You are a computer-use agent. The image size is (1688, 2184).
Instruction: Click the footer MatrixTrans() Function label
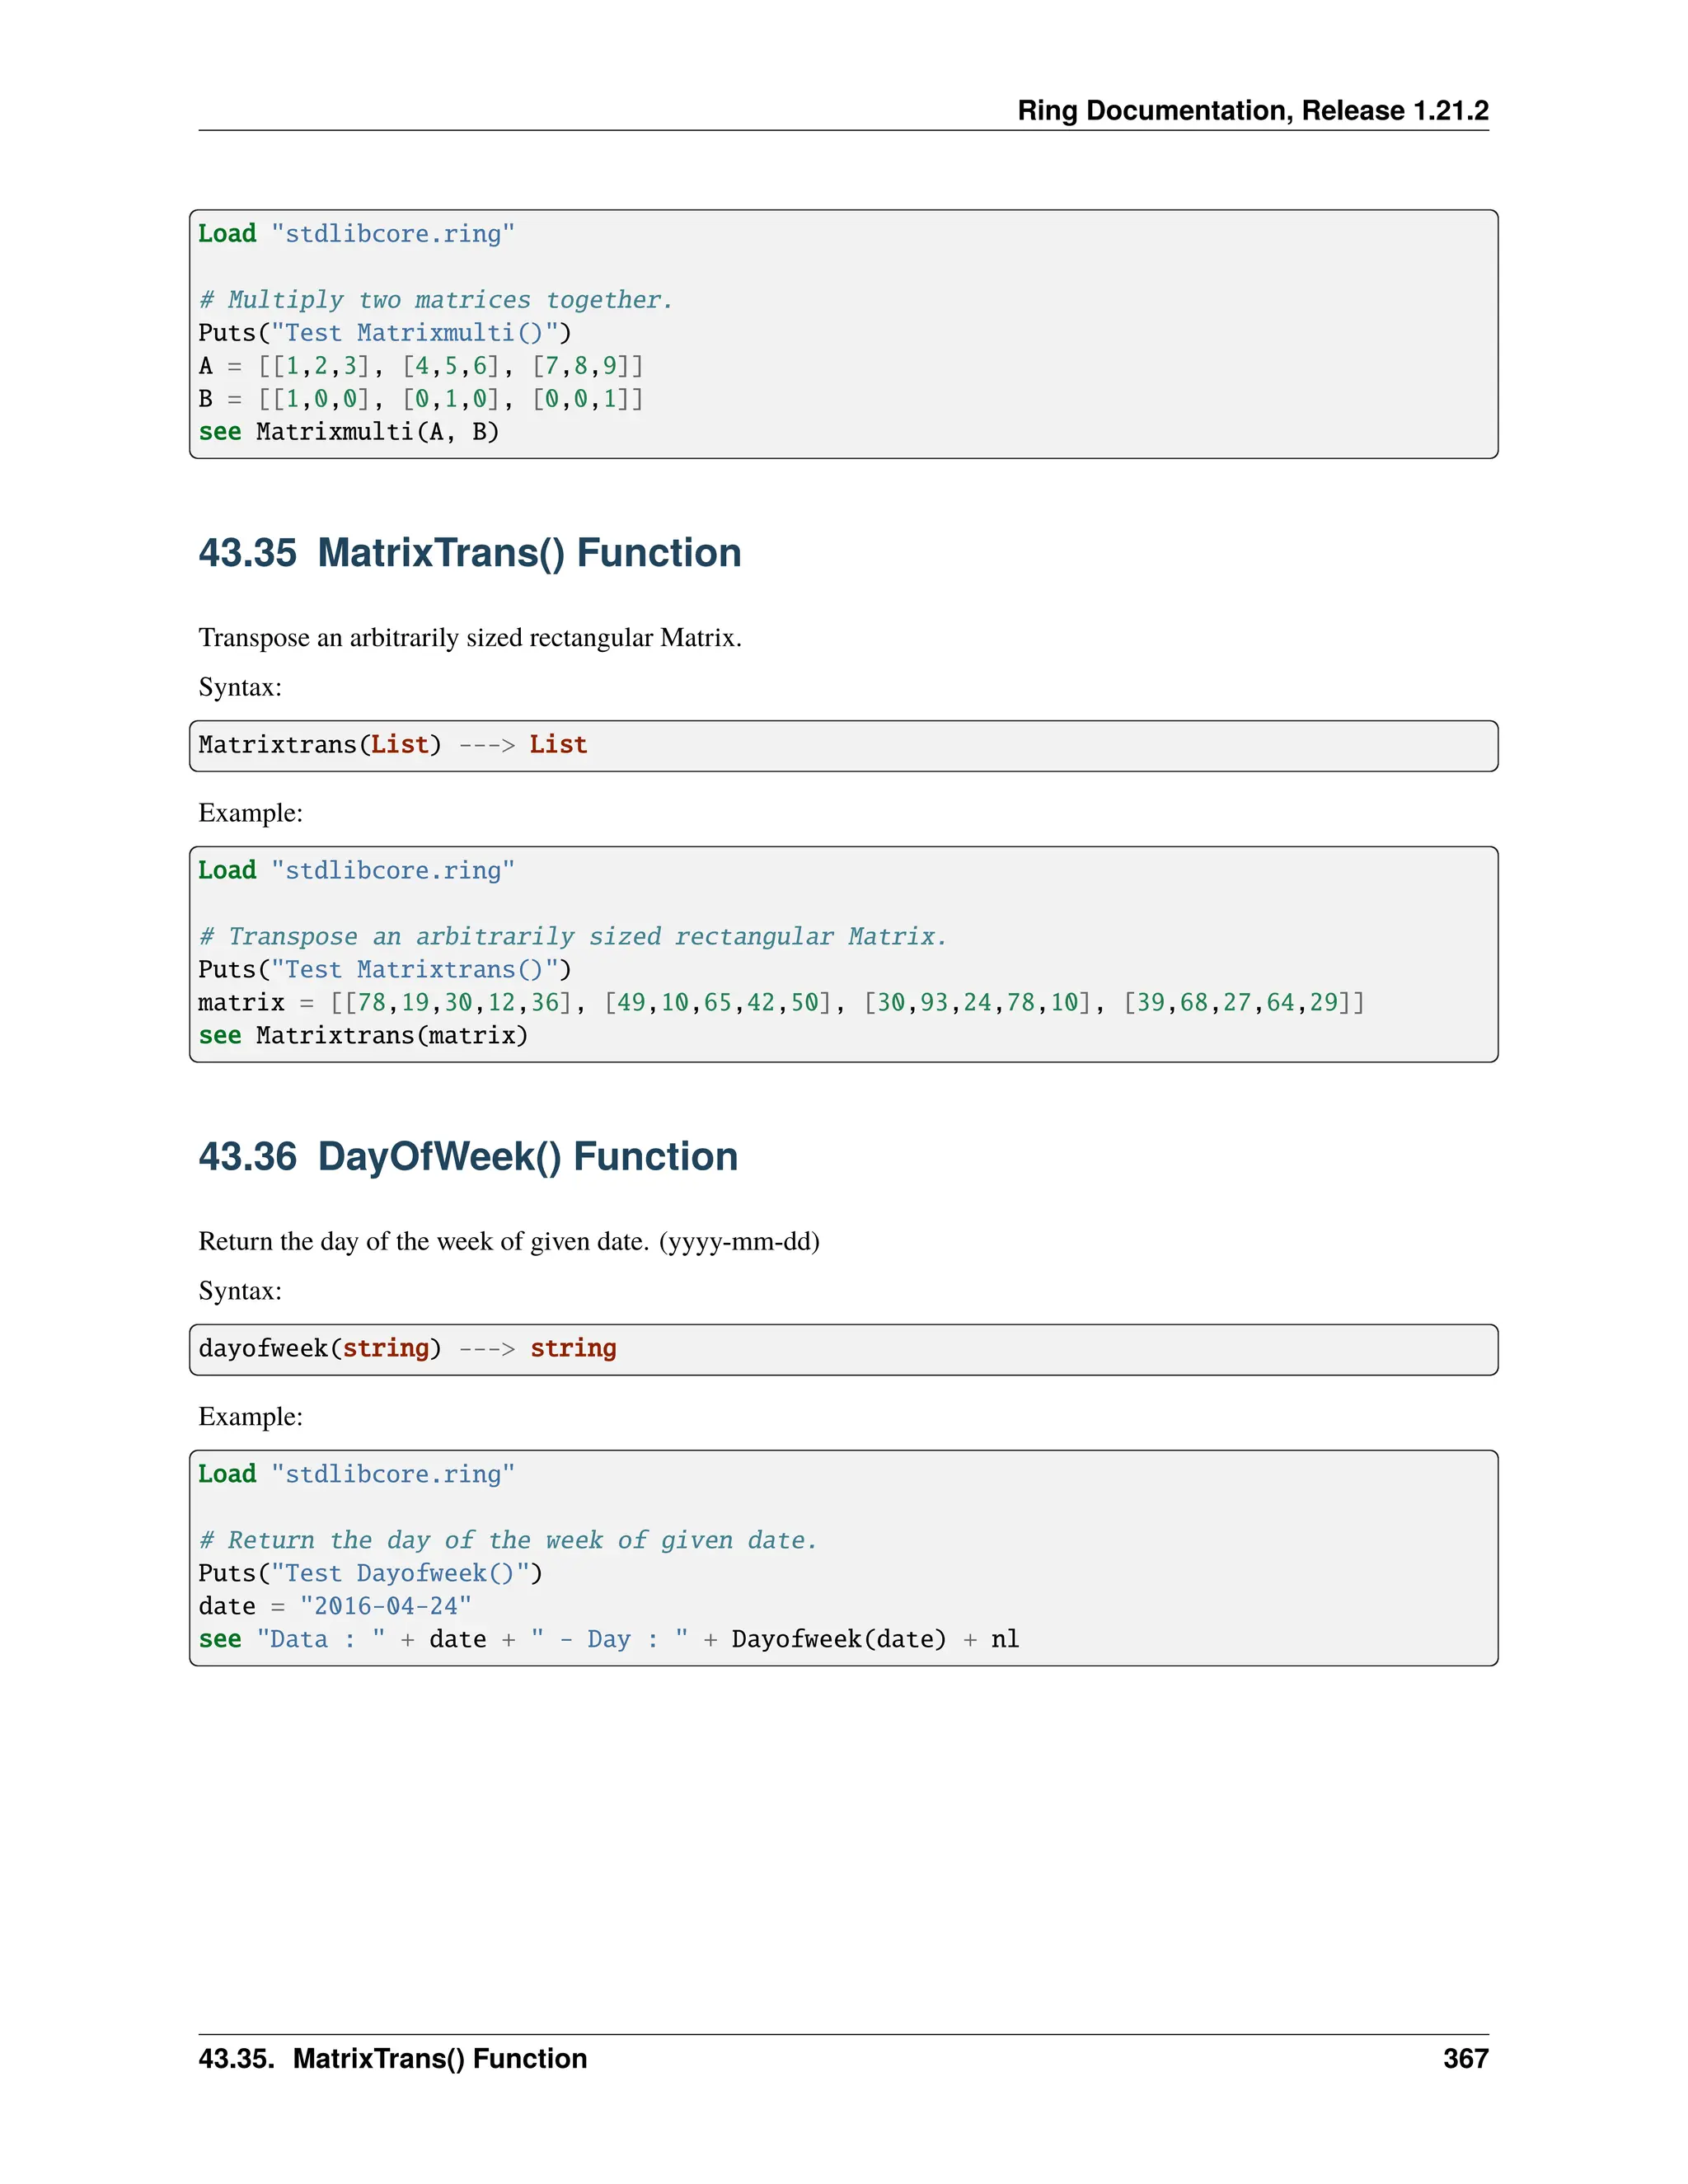(x=392, y=2058)
